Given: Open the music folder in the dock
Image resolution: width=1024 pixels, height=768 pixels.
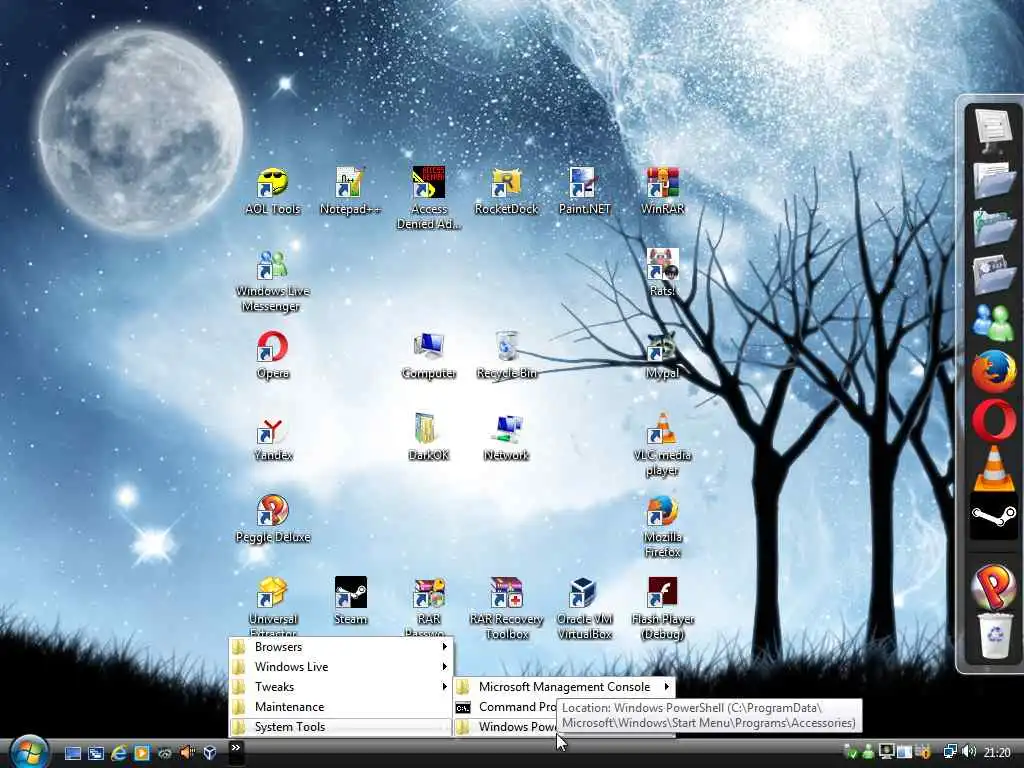Looking at the screenshot, I should click(993, 227).
